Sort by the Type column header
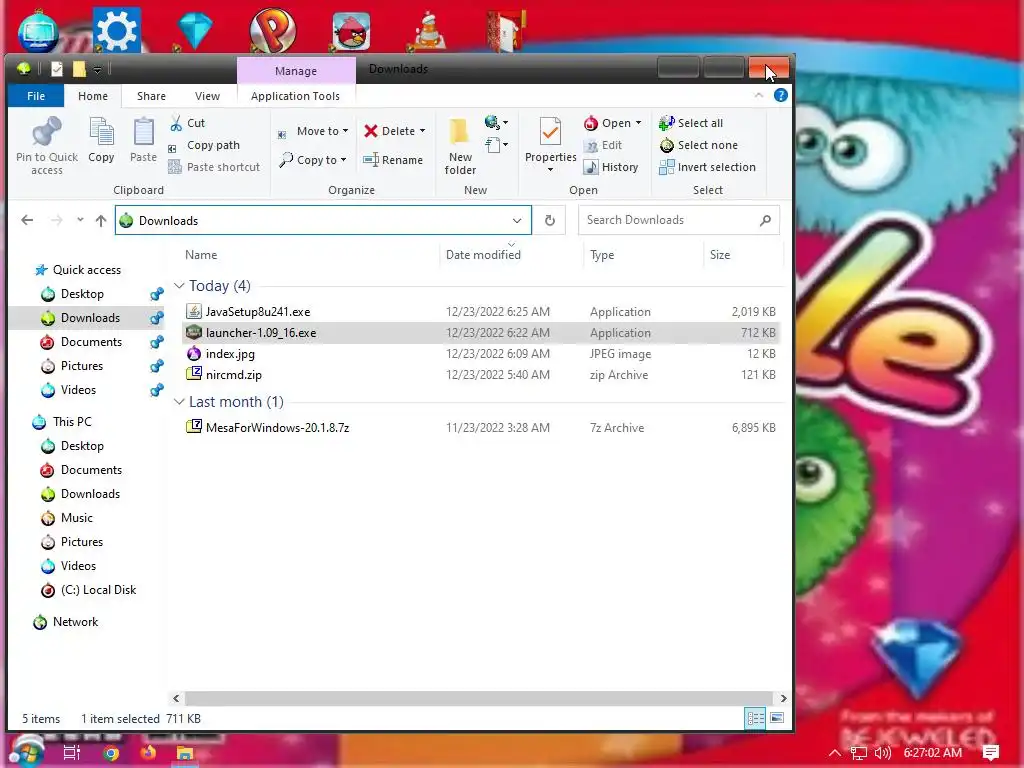 click(602, 255)
